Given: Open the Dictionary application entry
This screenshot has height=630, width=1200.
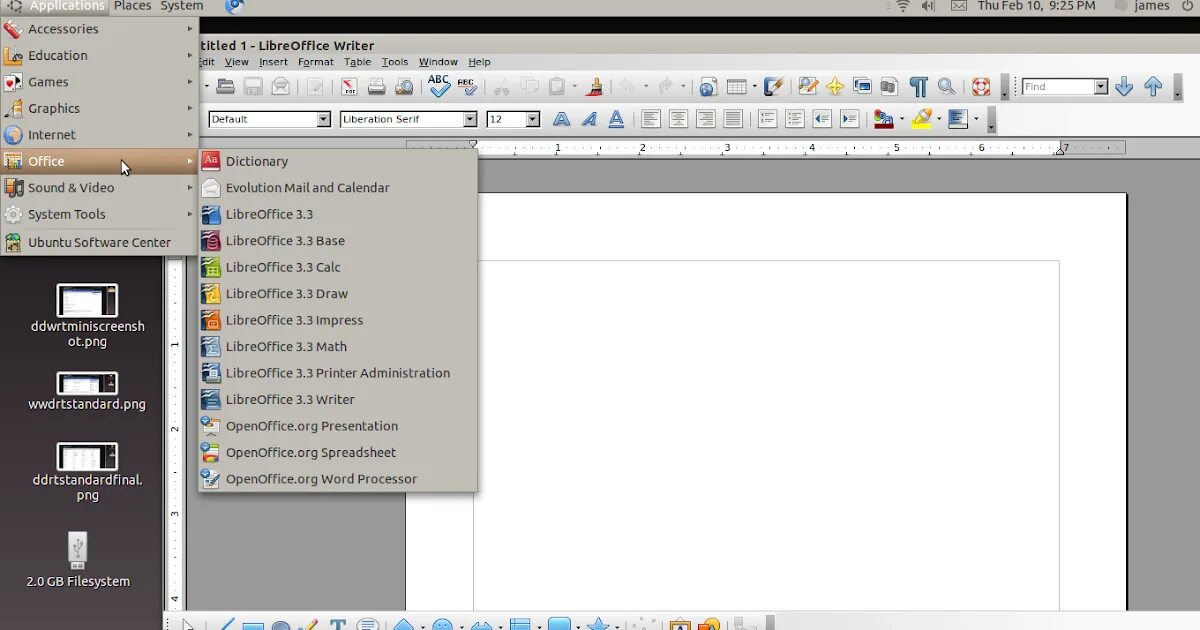Looking at the screenshot, I should tap(338, 161).
